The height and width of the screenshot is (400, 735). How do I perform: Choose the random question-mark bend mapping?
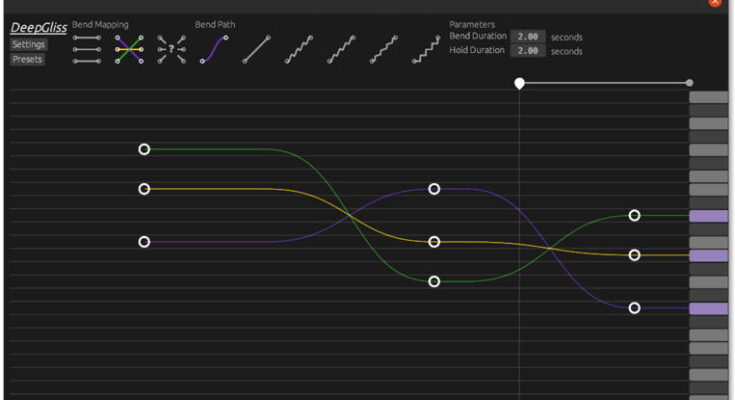pos(172,48)
